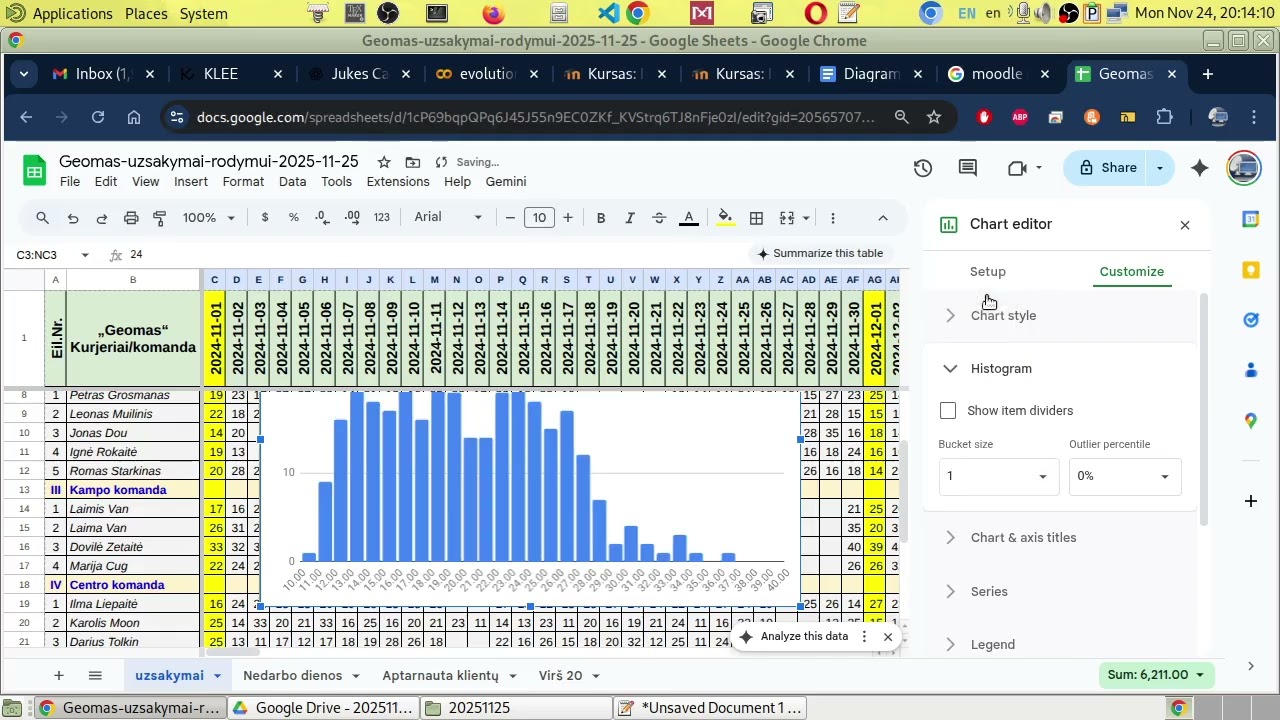Click the Share button
The height and width of the screenshot is (720, 1280).
[x=1105, y=168]
